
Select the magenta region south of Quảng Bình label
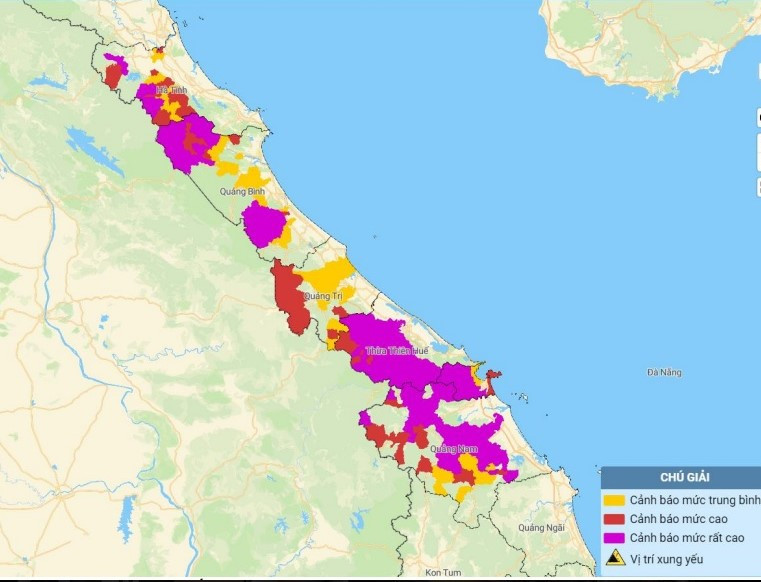[263, 224]
